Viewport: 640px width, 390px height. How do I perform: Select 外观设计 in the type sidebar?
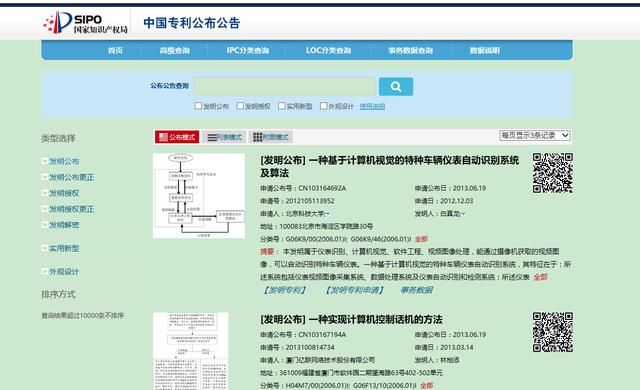click(x=64, y=272)
